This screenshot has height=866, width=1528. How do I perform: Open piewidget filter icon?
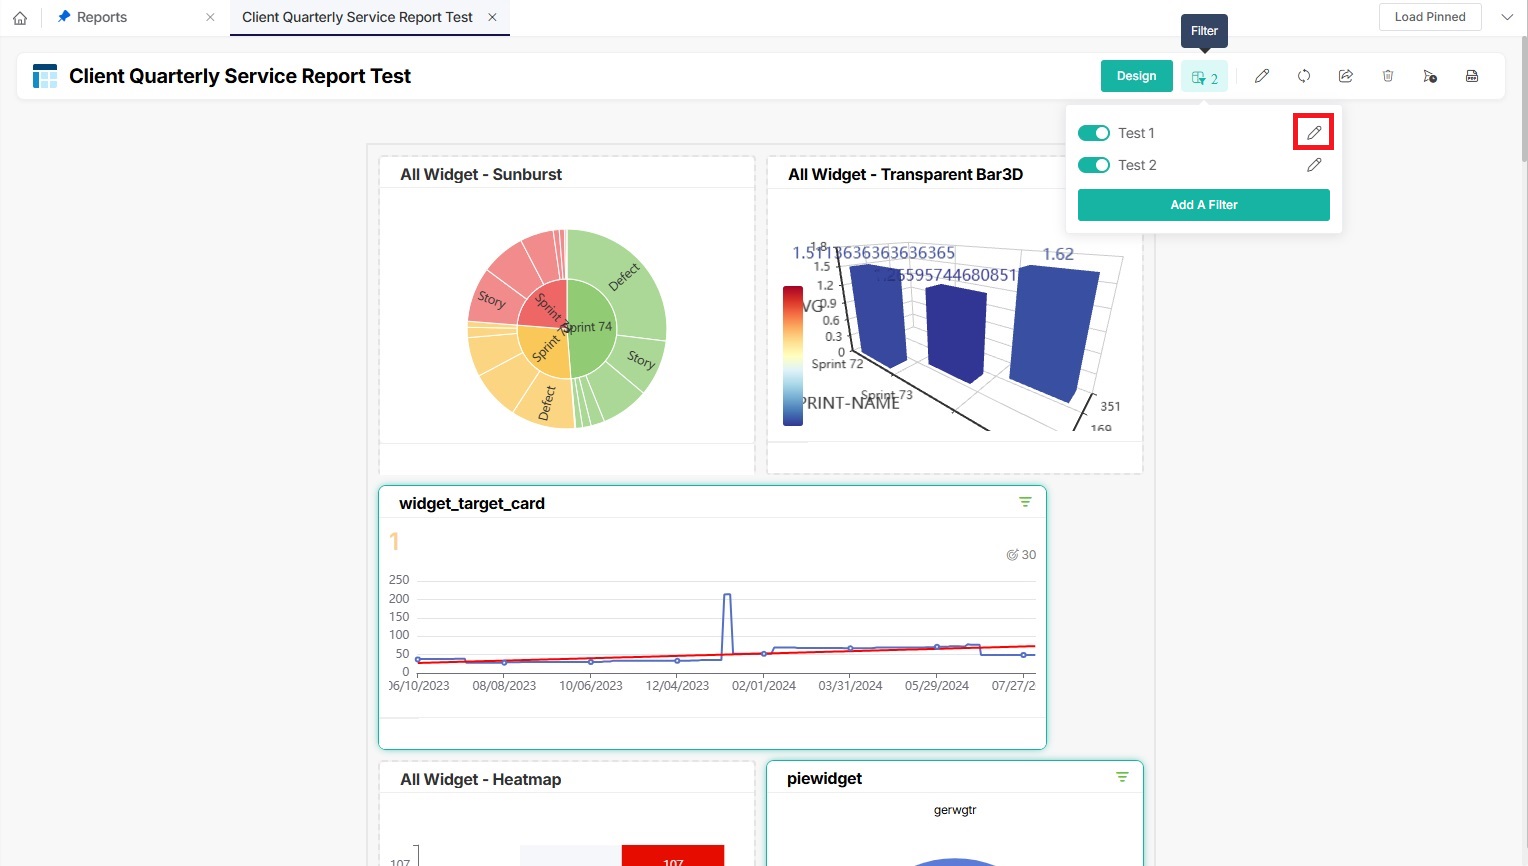click(x=1122, y=777)
